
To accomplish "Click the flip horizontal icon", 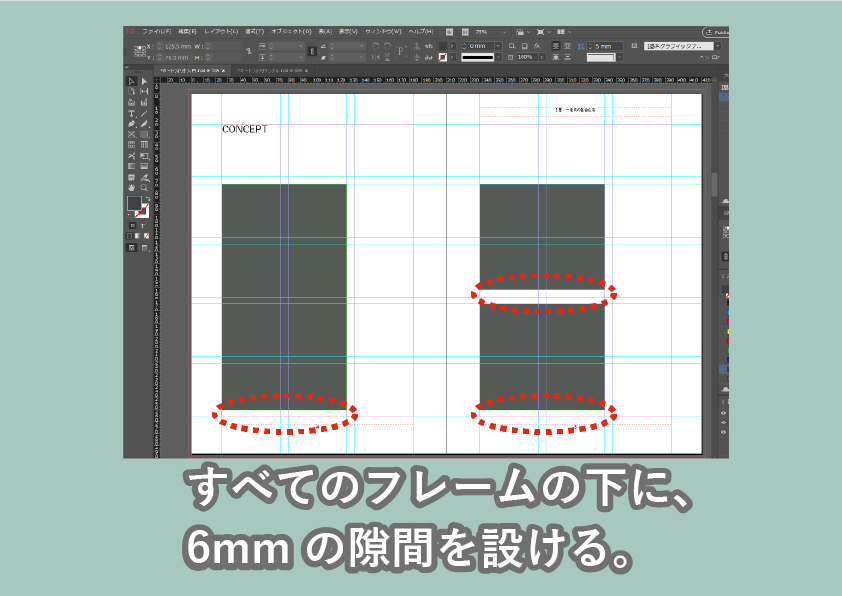I will coord(375,57).
